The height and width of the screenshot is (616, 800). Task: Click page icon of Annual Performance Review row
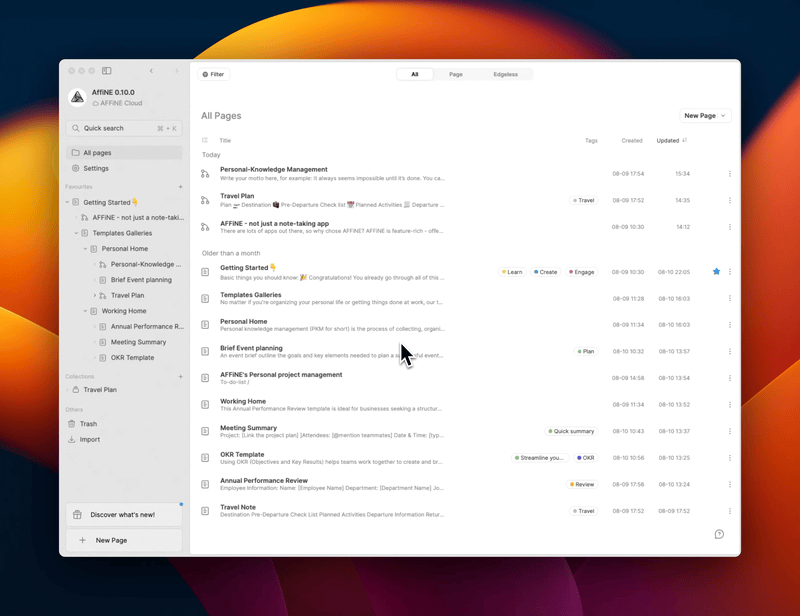pos(205,484)
